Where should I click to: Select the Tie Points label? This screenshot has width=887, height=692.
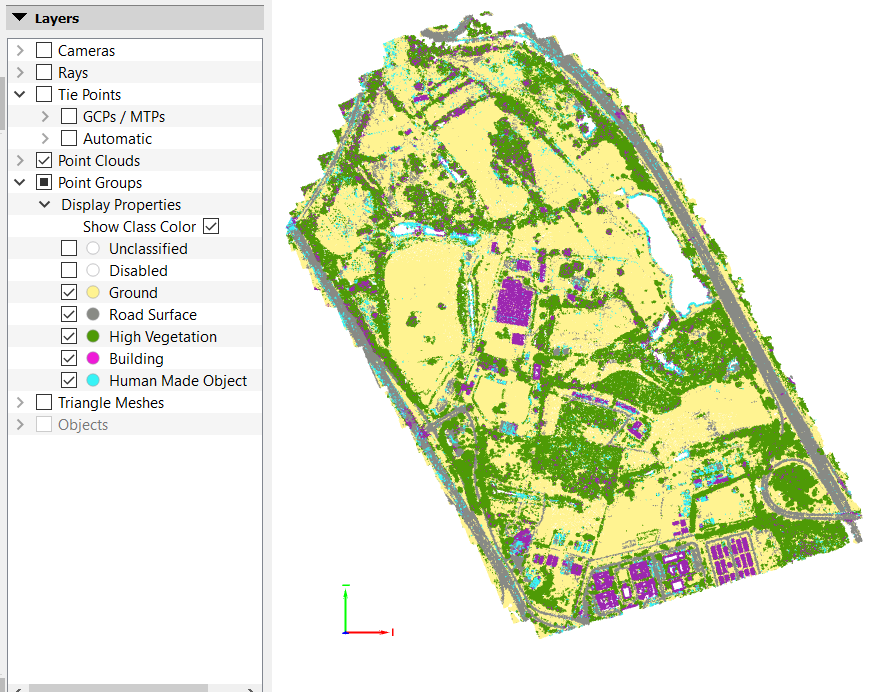point(89,95)
